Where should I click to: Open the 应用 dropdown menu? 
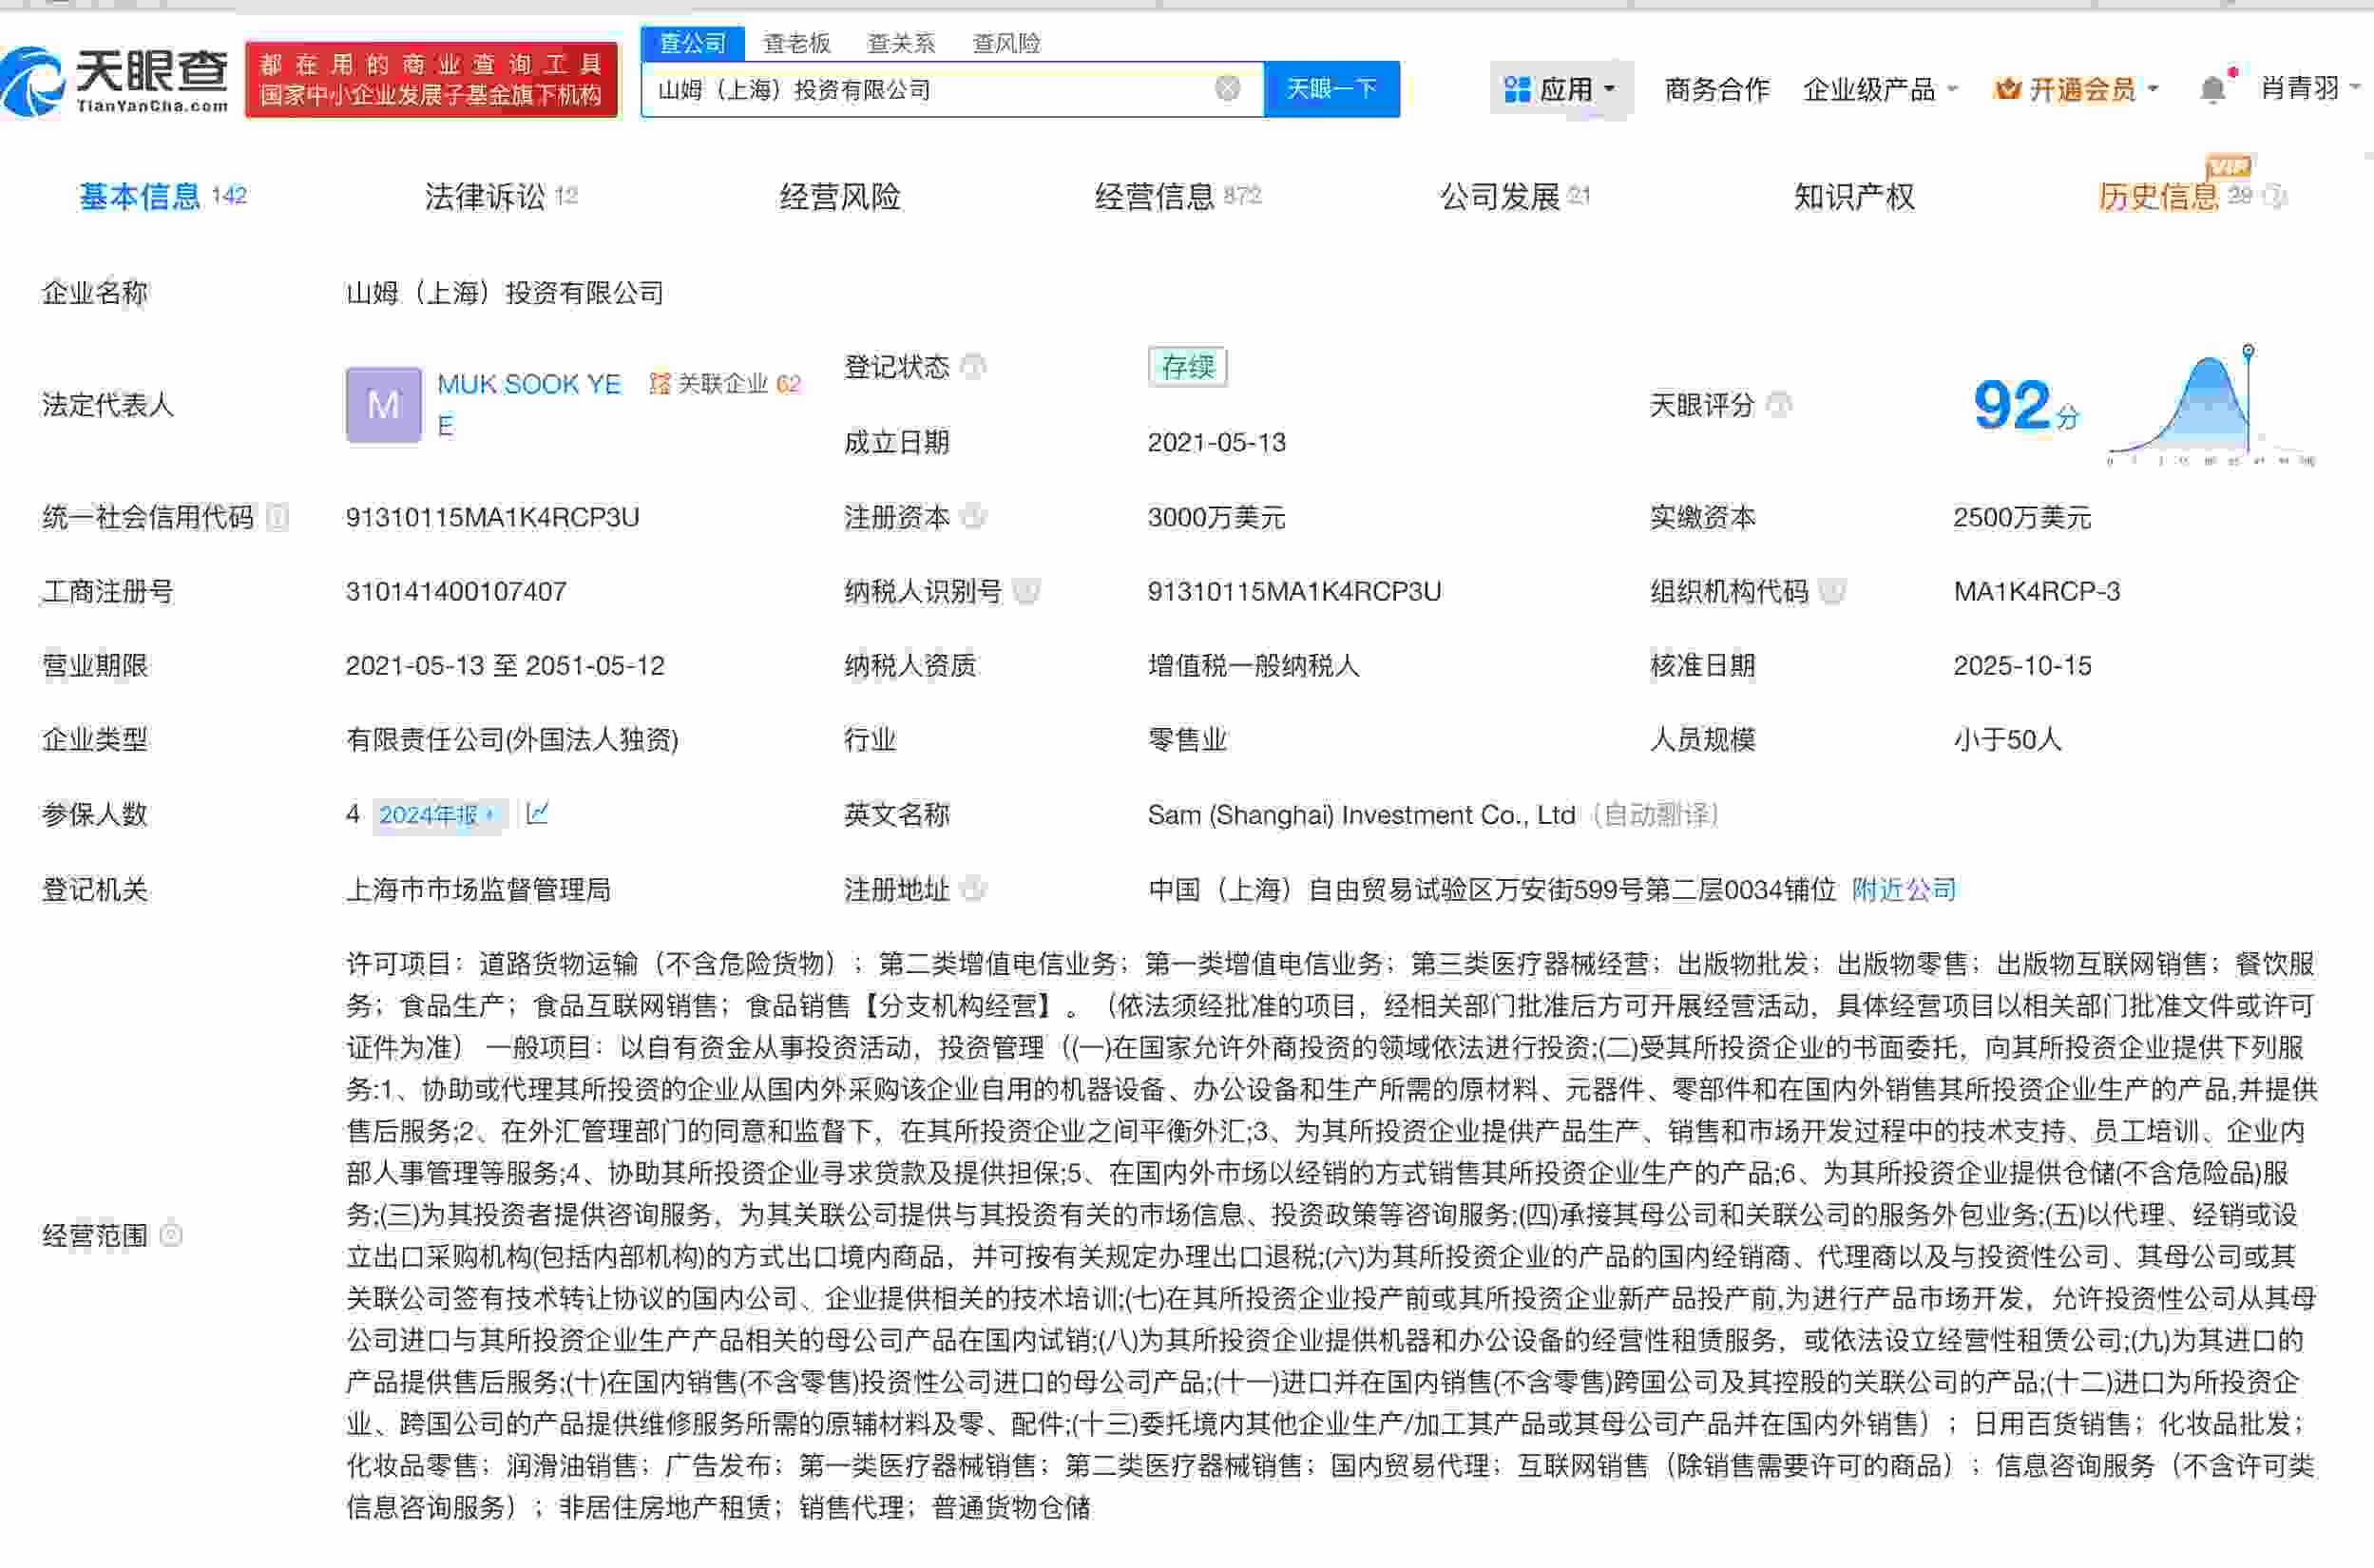pos(1559,88)
